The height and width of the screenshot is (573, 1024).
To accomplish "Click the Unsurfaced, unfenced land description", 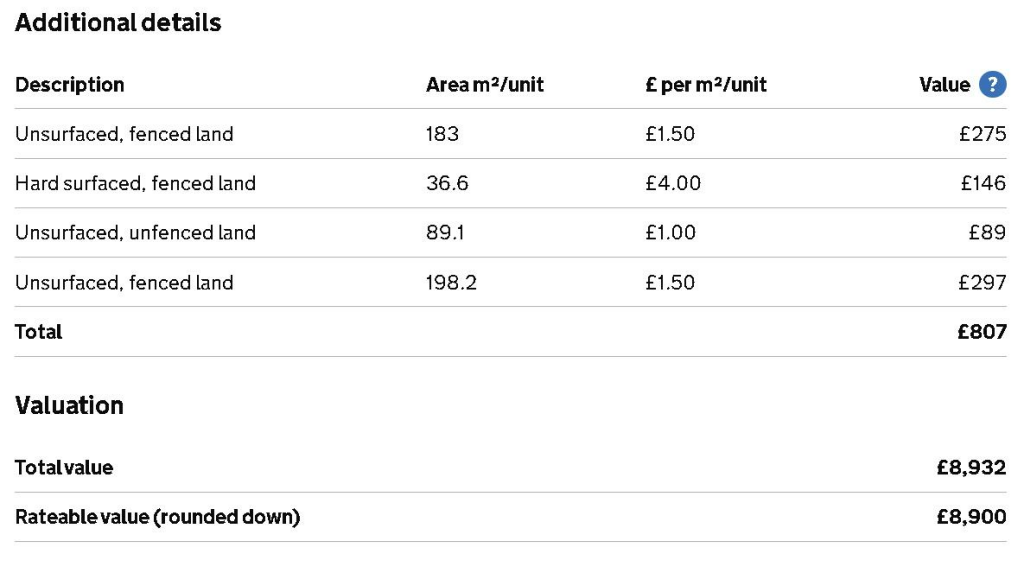I will [x=135, y=233].
